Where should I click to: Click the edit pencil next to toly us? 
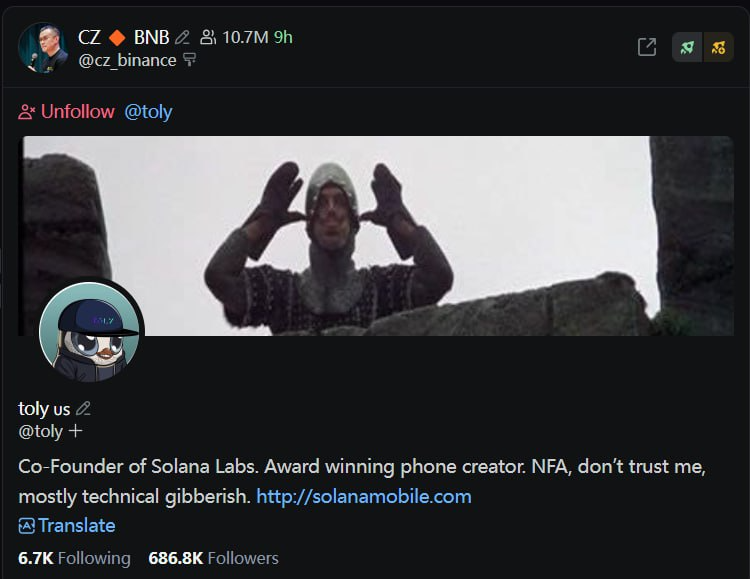(84, 408)
